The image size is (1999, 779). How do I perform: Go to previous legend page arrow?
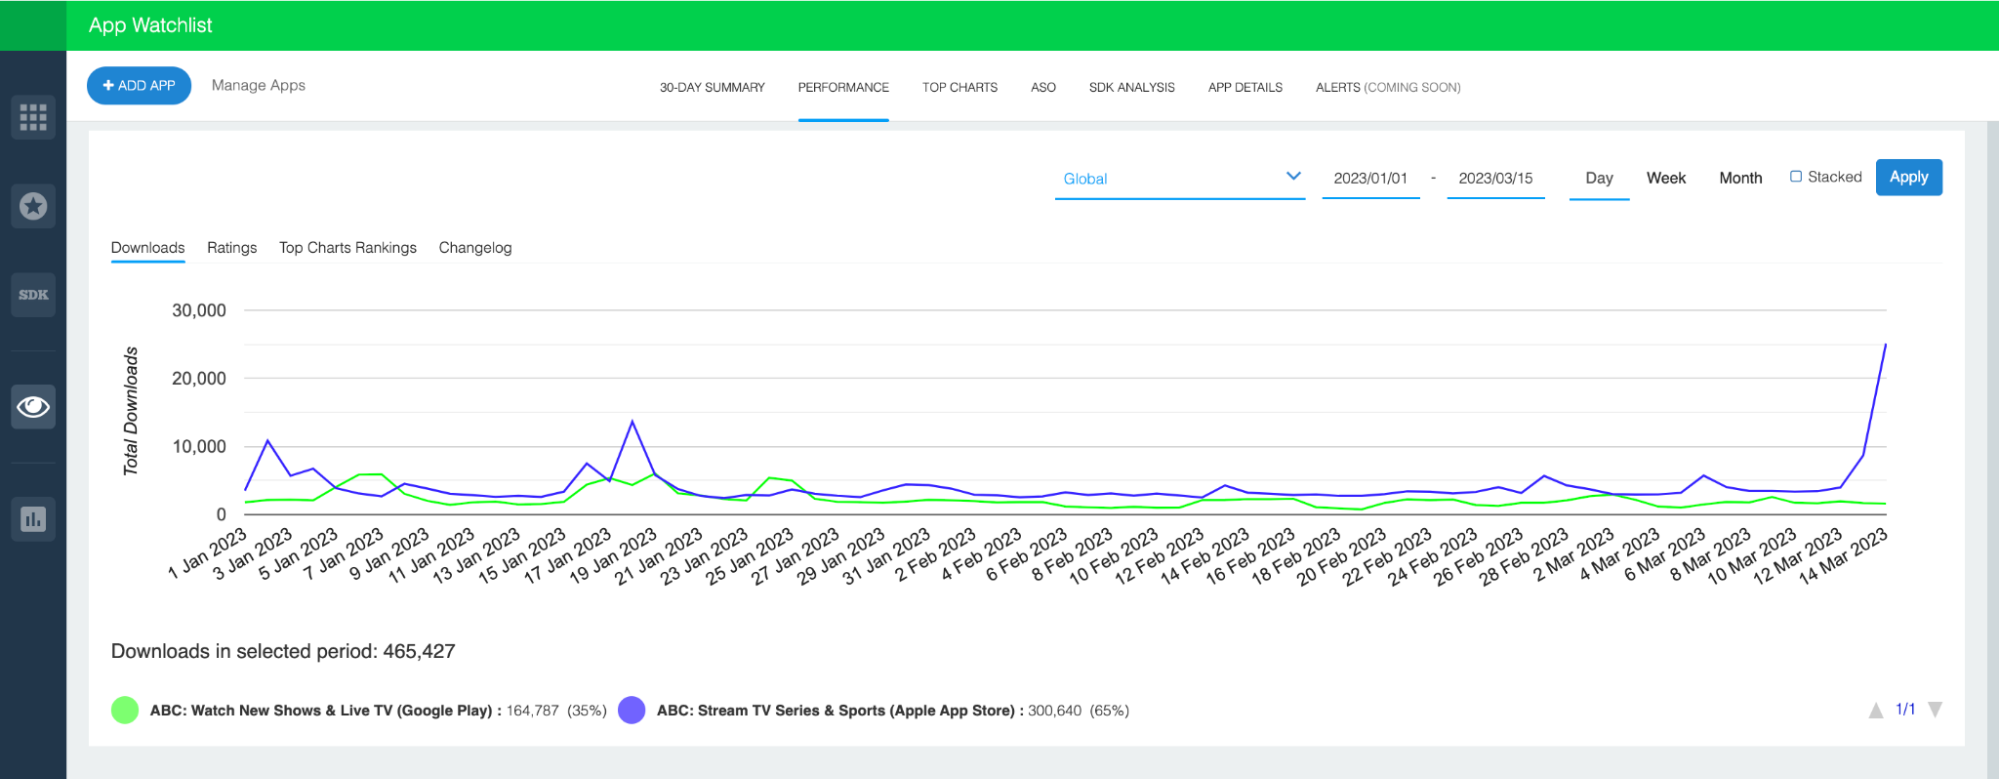pyautogui.click(x=1876, y=710)
